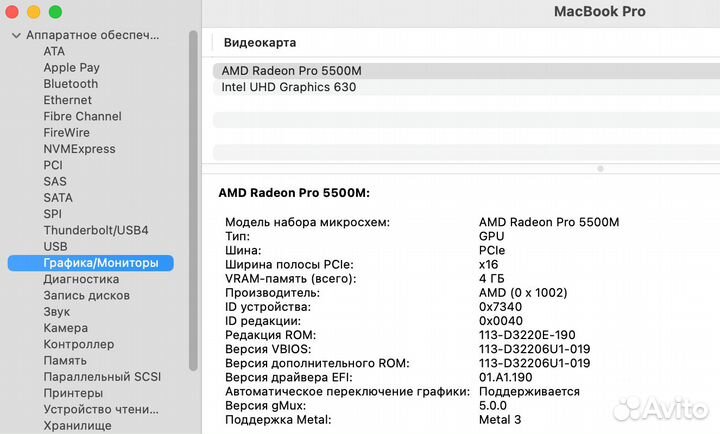Viewport: 720px width, 434px height.
Task: Select Intel UHD Graphics 630 row
Action: 466,87
